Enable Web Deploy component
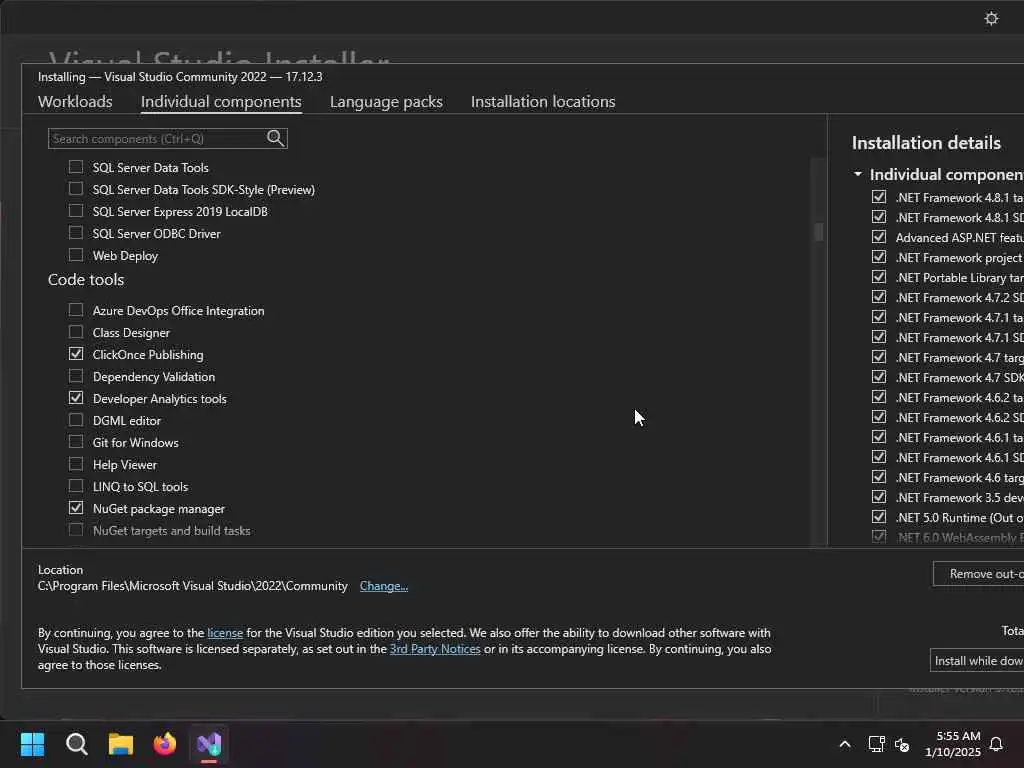 click(x=76, y=255)
